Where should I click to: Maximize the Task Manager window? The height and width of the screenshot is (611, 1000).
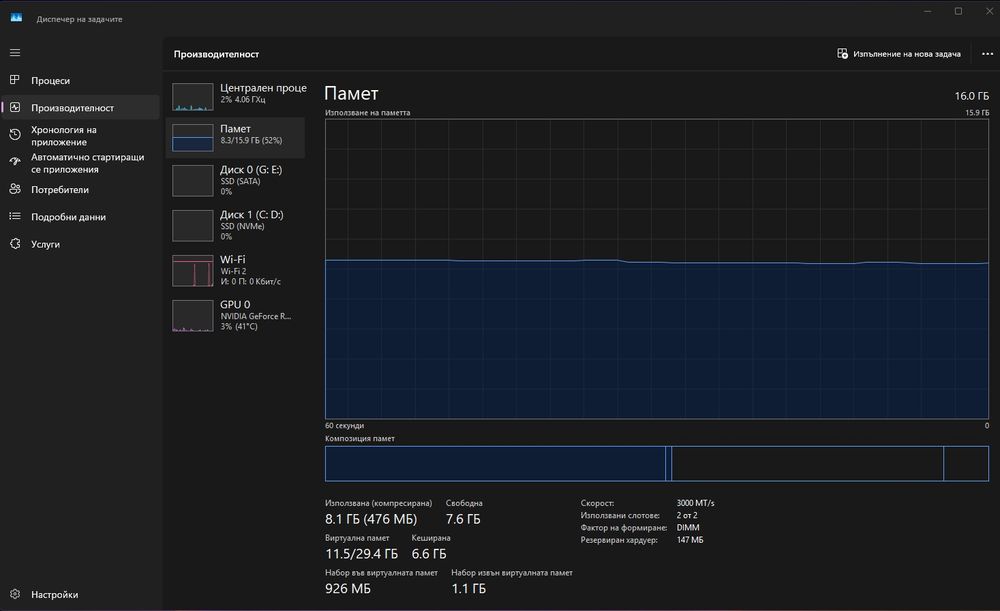point(959,11)
